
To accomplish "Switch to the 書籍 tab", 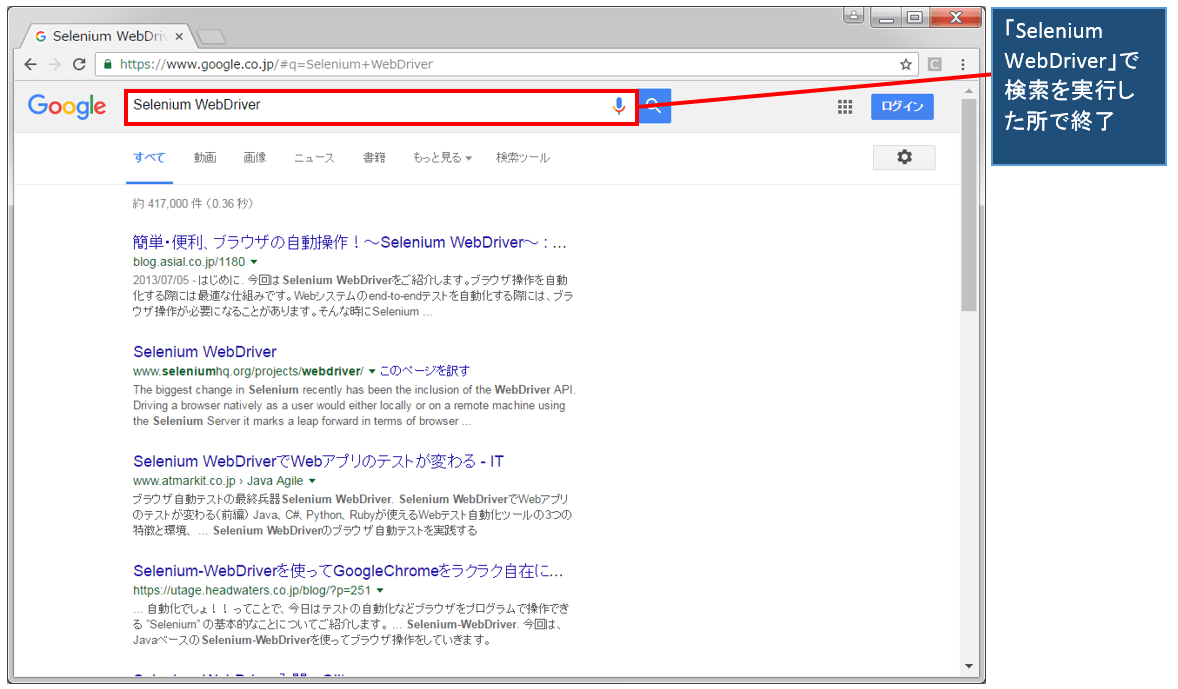I will (374, 158).
